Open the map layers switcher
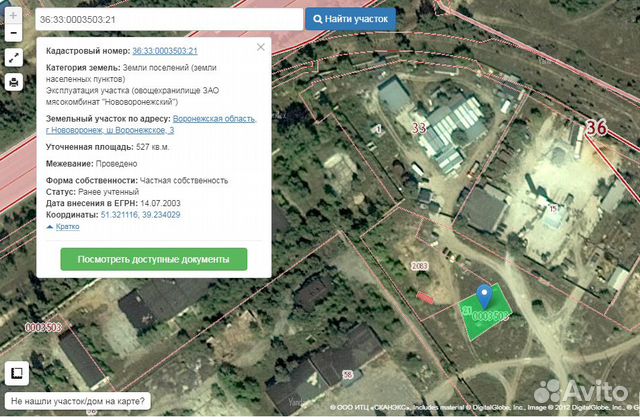The width and height of the screenshot is (640, 417). click(16, 374)
